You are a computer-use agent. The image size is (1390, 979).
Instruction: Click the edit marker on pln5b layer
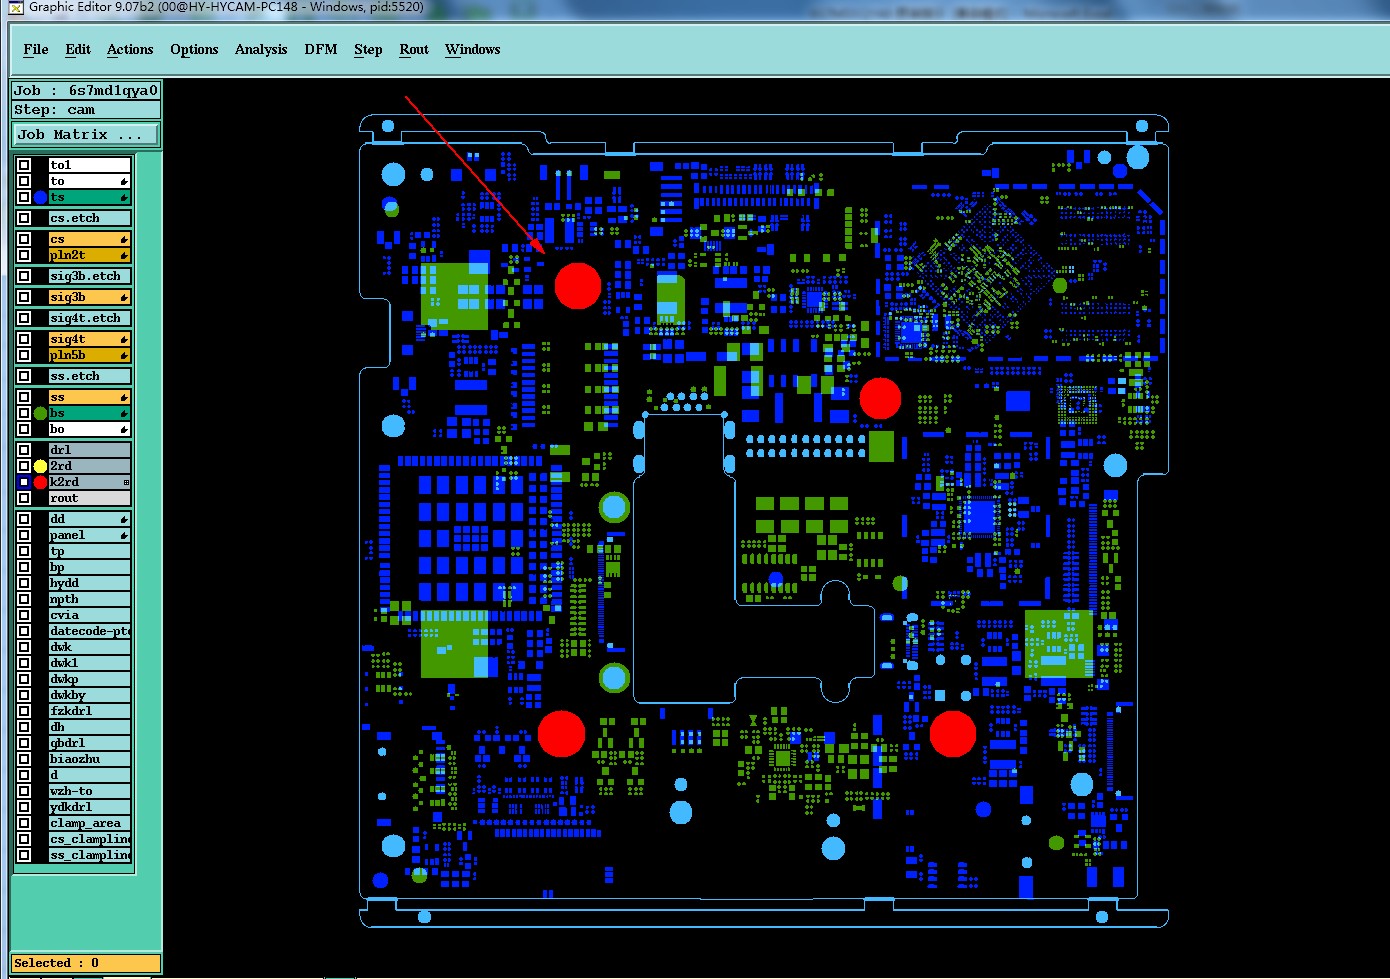tap(124, 356)
